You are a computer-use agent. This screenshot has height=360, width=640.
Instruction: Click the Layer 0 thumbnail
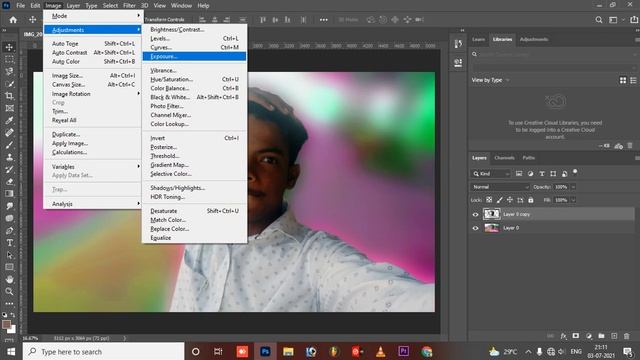pos(491,228)
